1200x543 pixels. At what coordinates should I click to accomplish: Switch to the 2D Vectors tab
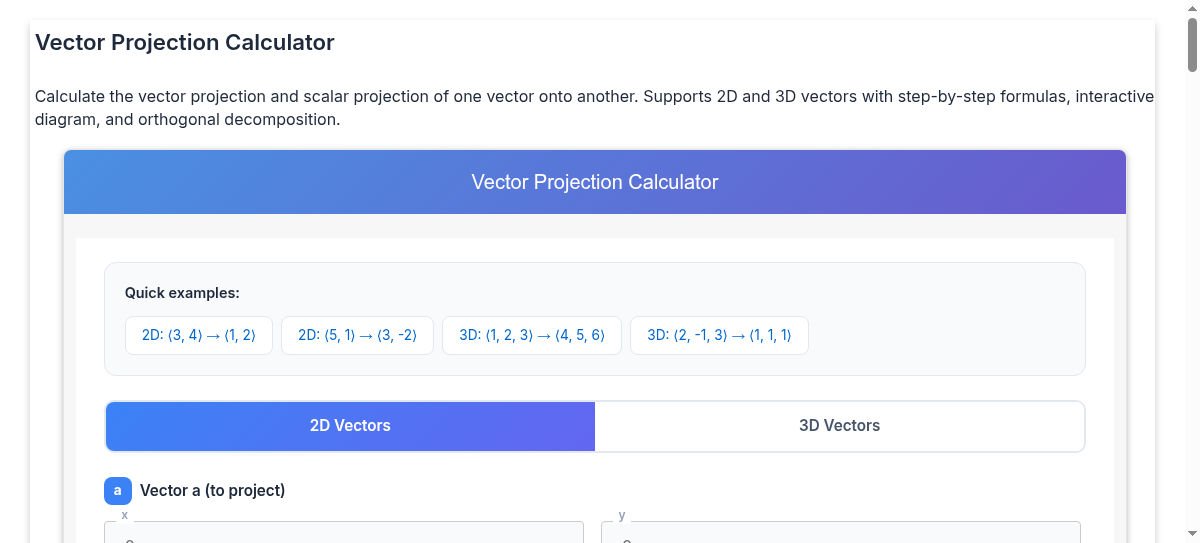tap(350, 426)
